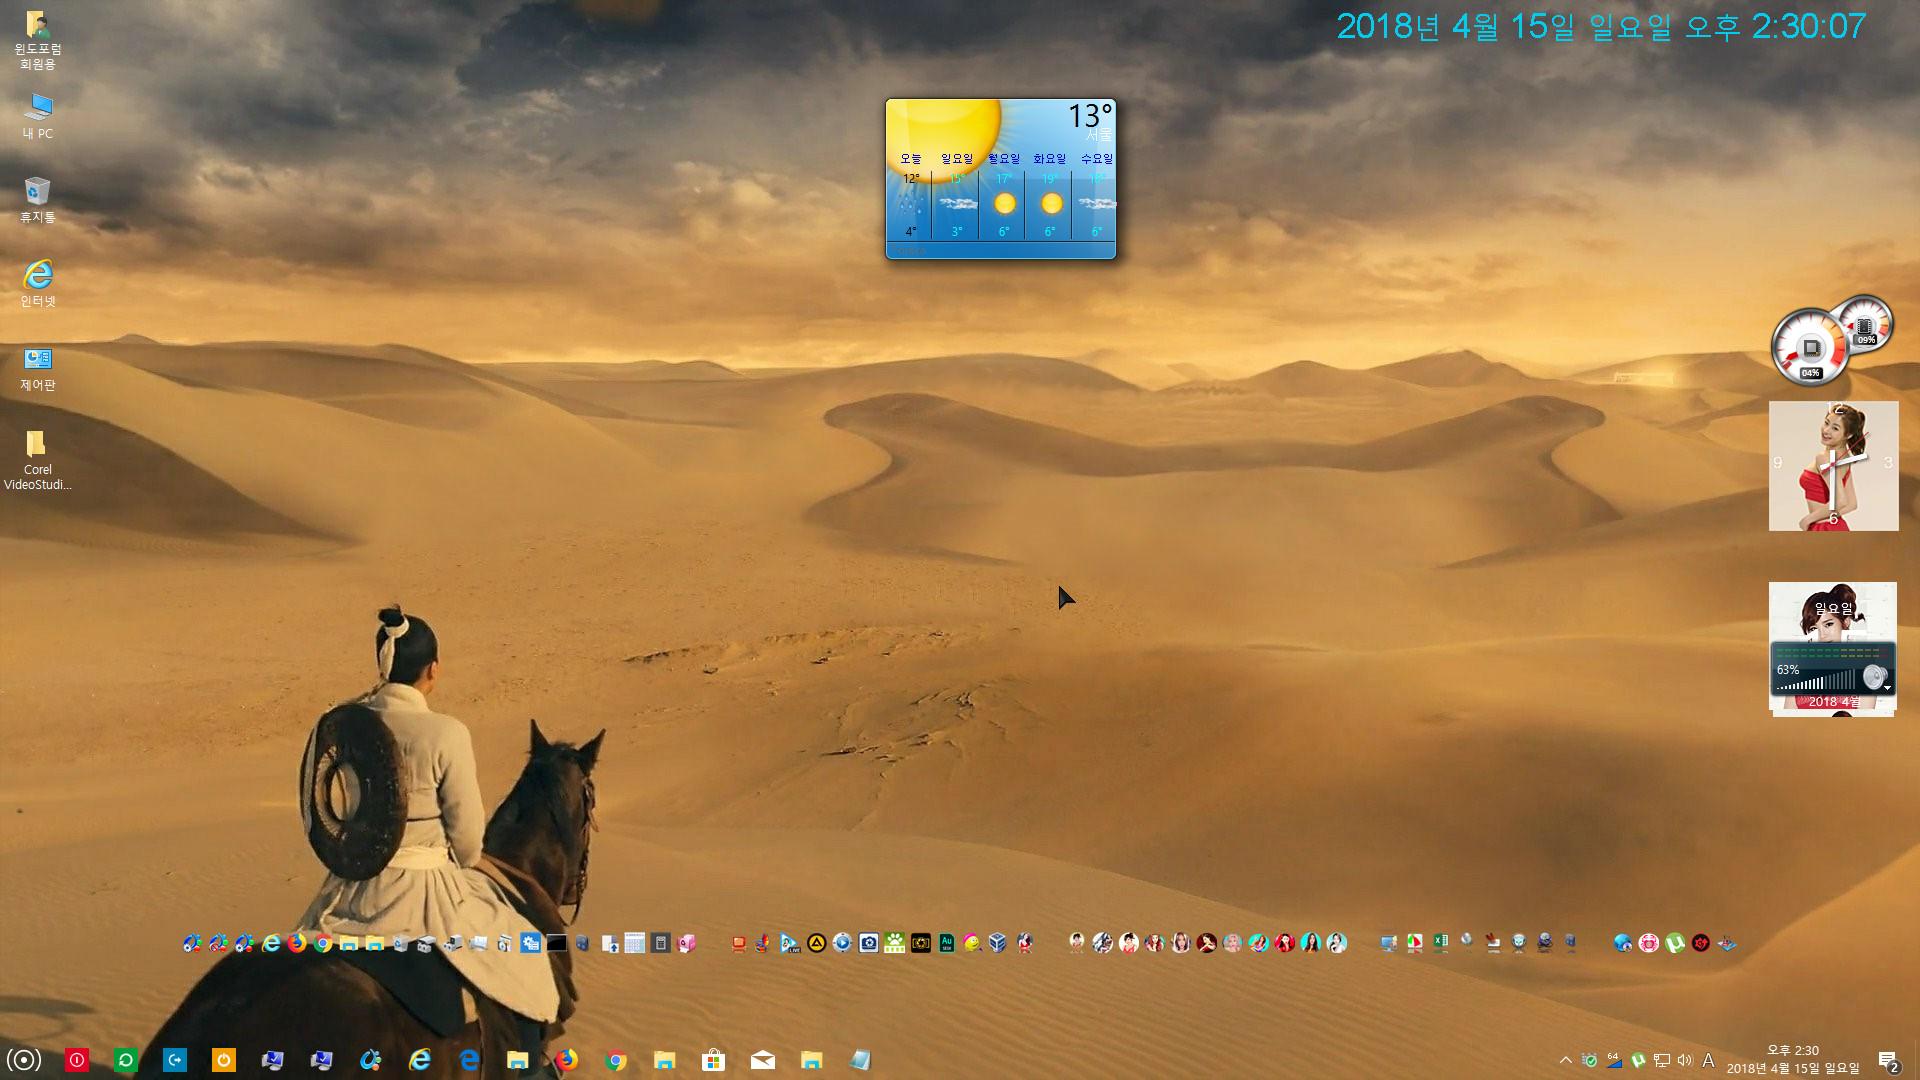
Task: Launch Firefox from the taskbar
Action: coord(567,1060)
